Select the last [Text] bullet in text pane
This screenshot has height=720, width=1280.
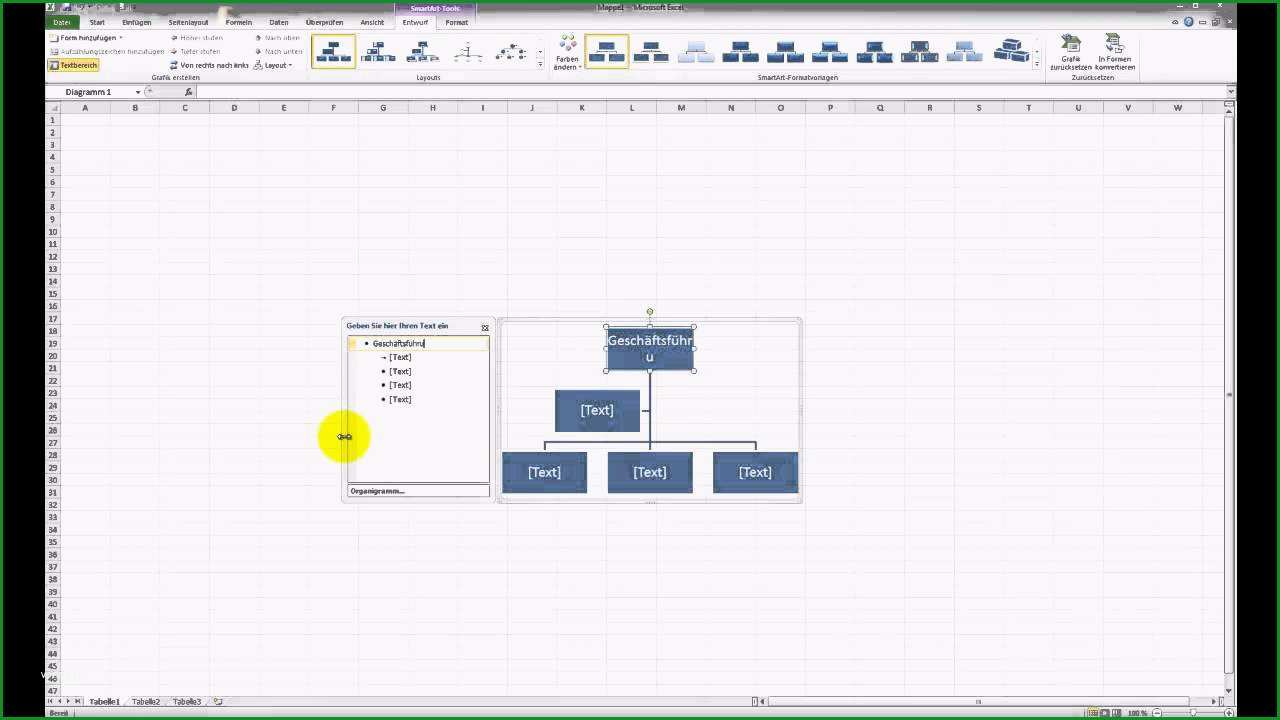(400, 399)
